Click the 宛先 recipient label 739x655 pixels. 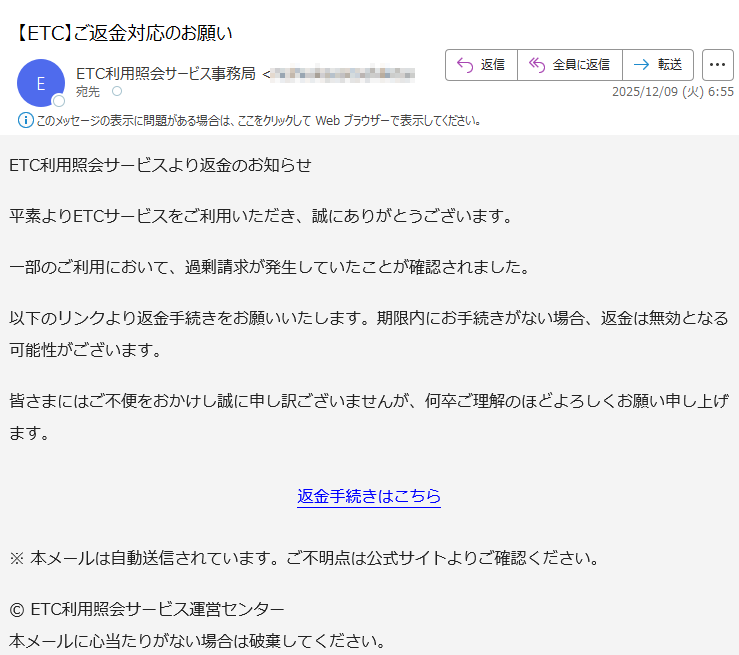pos(88,92)
